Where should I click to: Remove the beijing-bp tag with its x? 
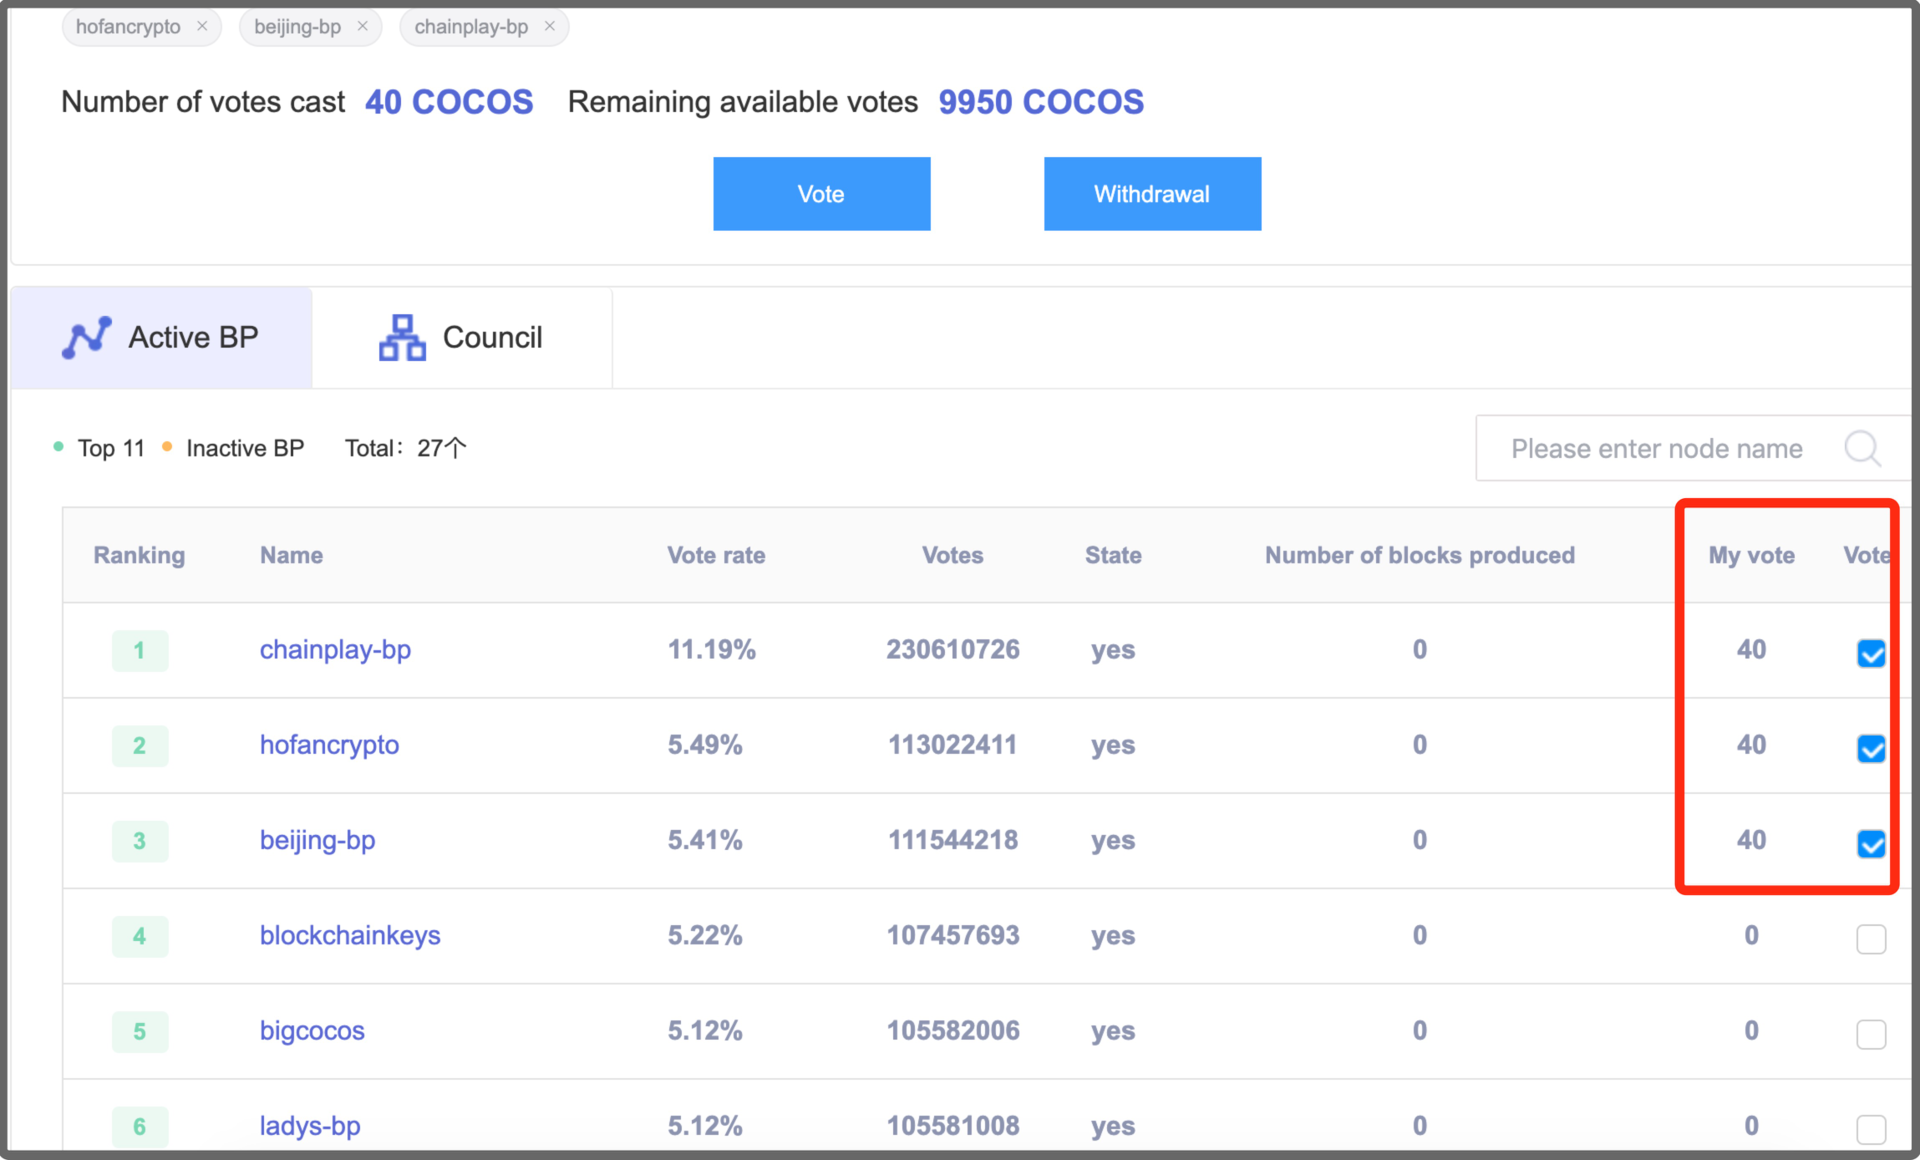click(x=362, y=26)
